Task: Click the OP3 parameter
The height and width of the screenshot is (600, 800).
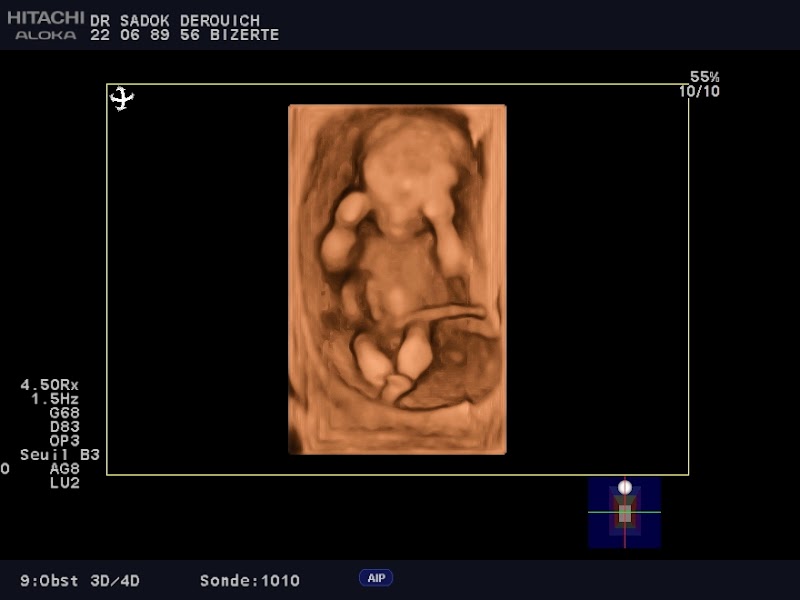Action: (x=64, y=441)
